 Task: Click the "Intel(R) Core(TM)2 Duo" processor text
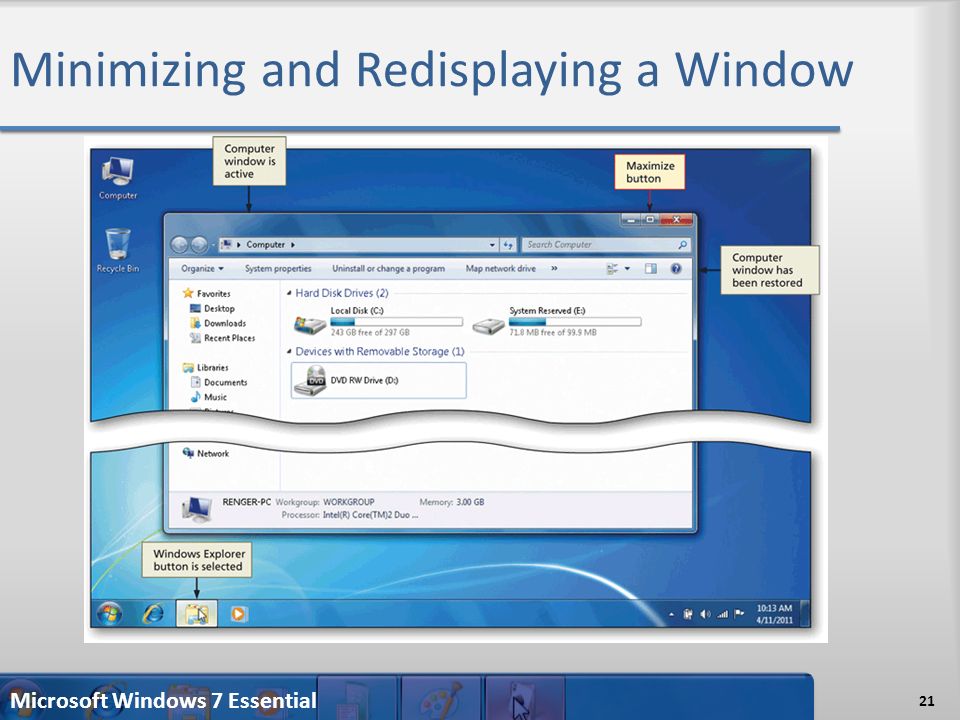click(x=370, y=515)
